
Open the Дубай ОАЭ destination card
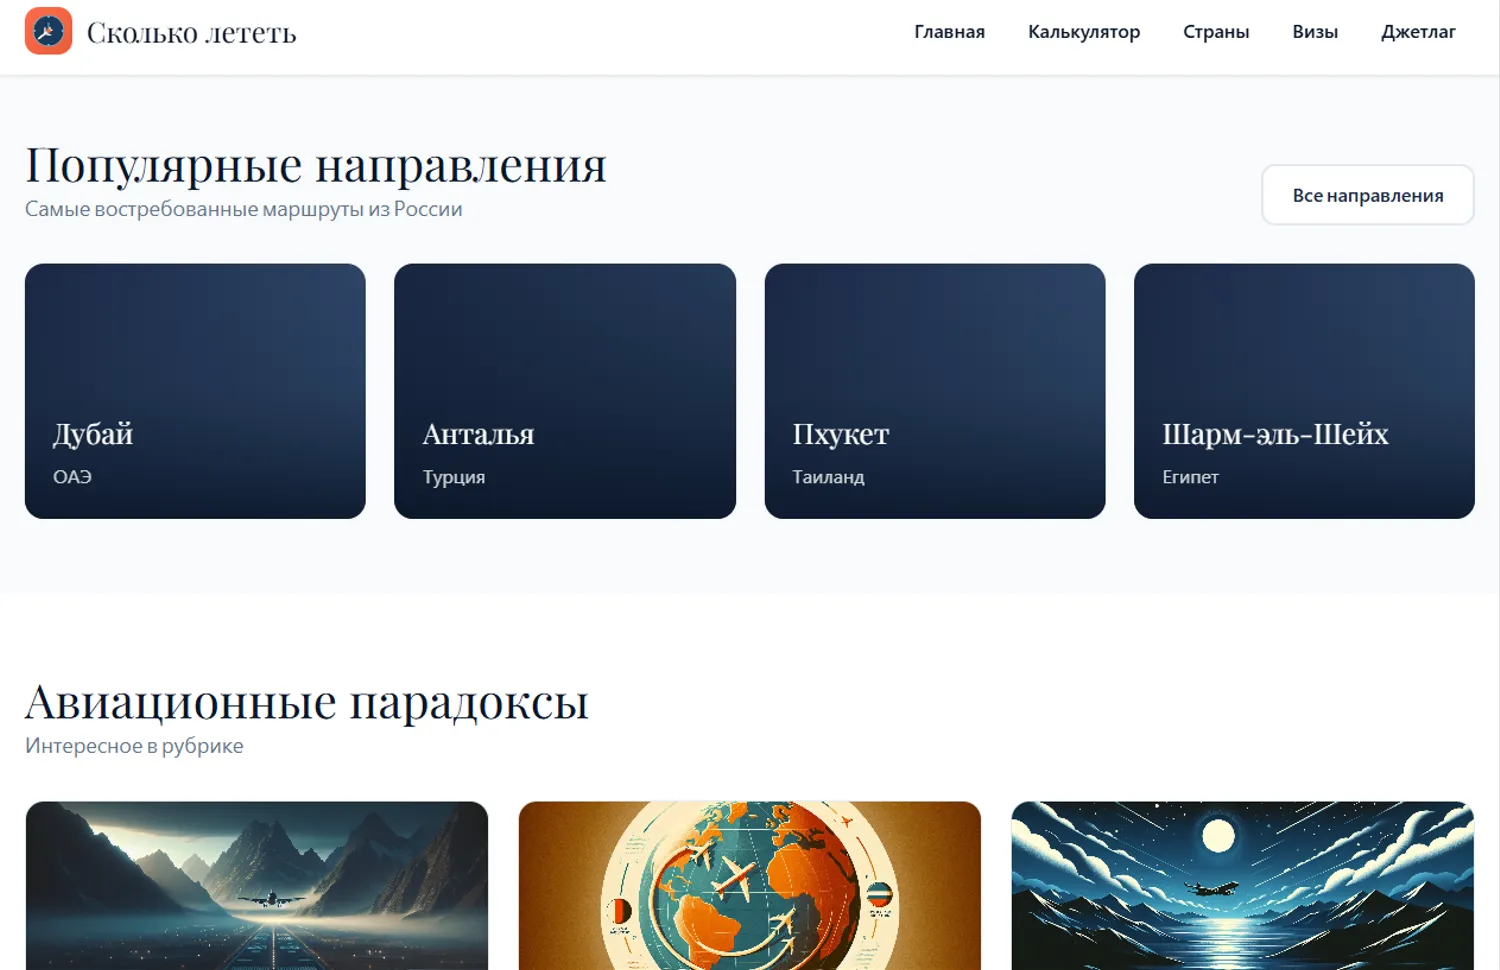pyautogui.click(x=195, y=391)
